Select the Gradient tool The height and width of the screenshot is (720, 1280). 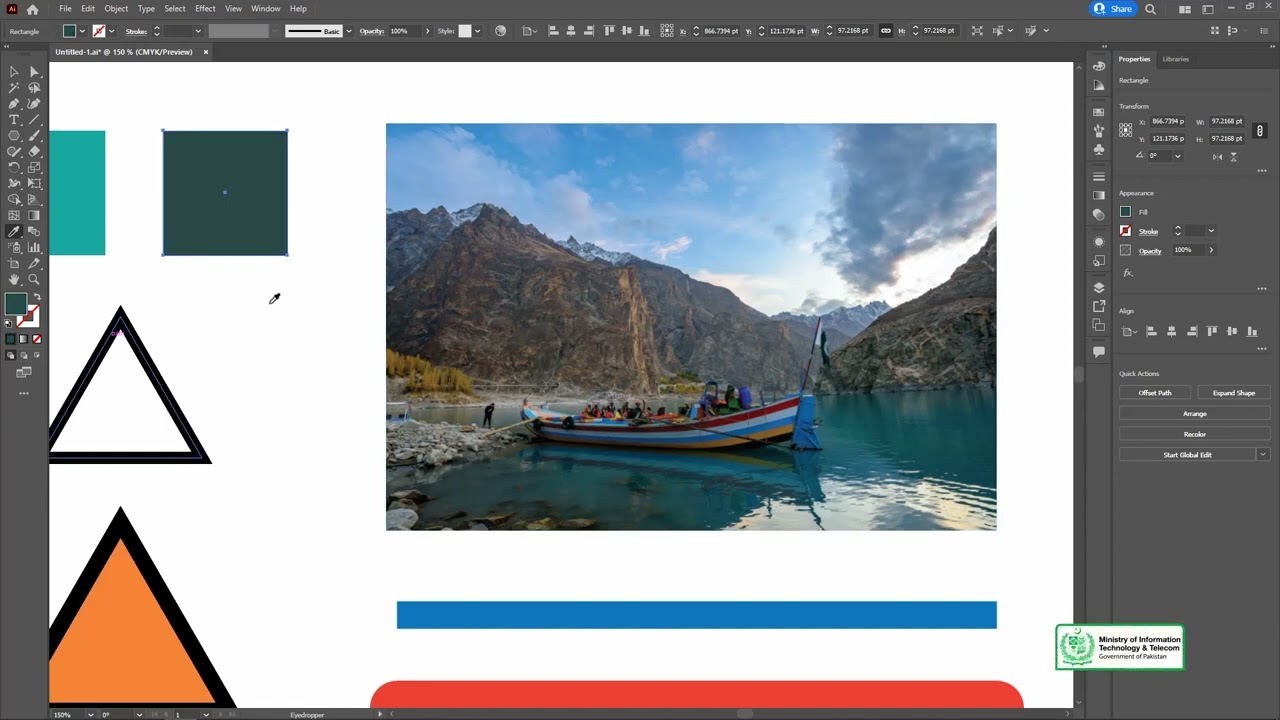[34, 215]
